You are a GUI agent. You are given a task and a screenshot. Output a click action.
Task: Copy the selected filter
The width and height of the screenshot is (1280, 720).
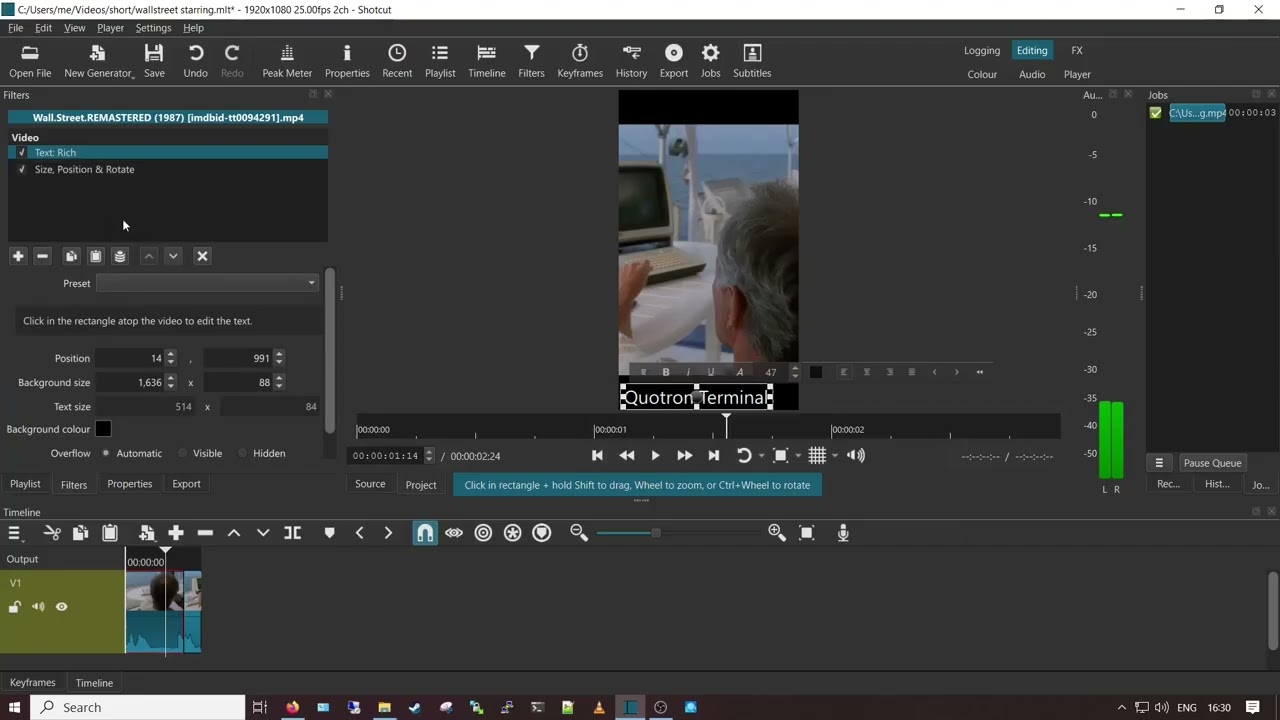point(71,256)
